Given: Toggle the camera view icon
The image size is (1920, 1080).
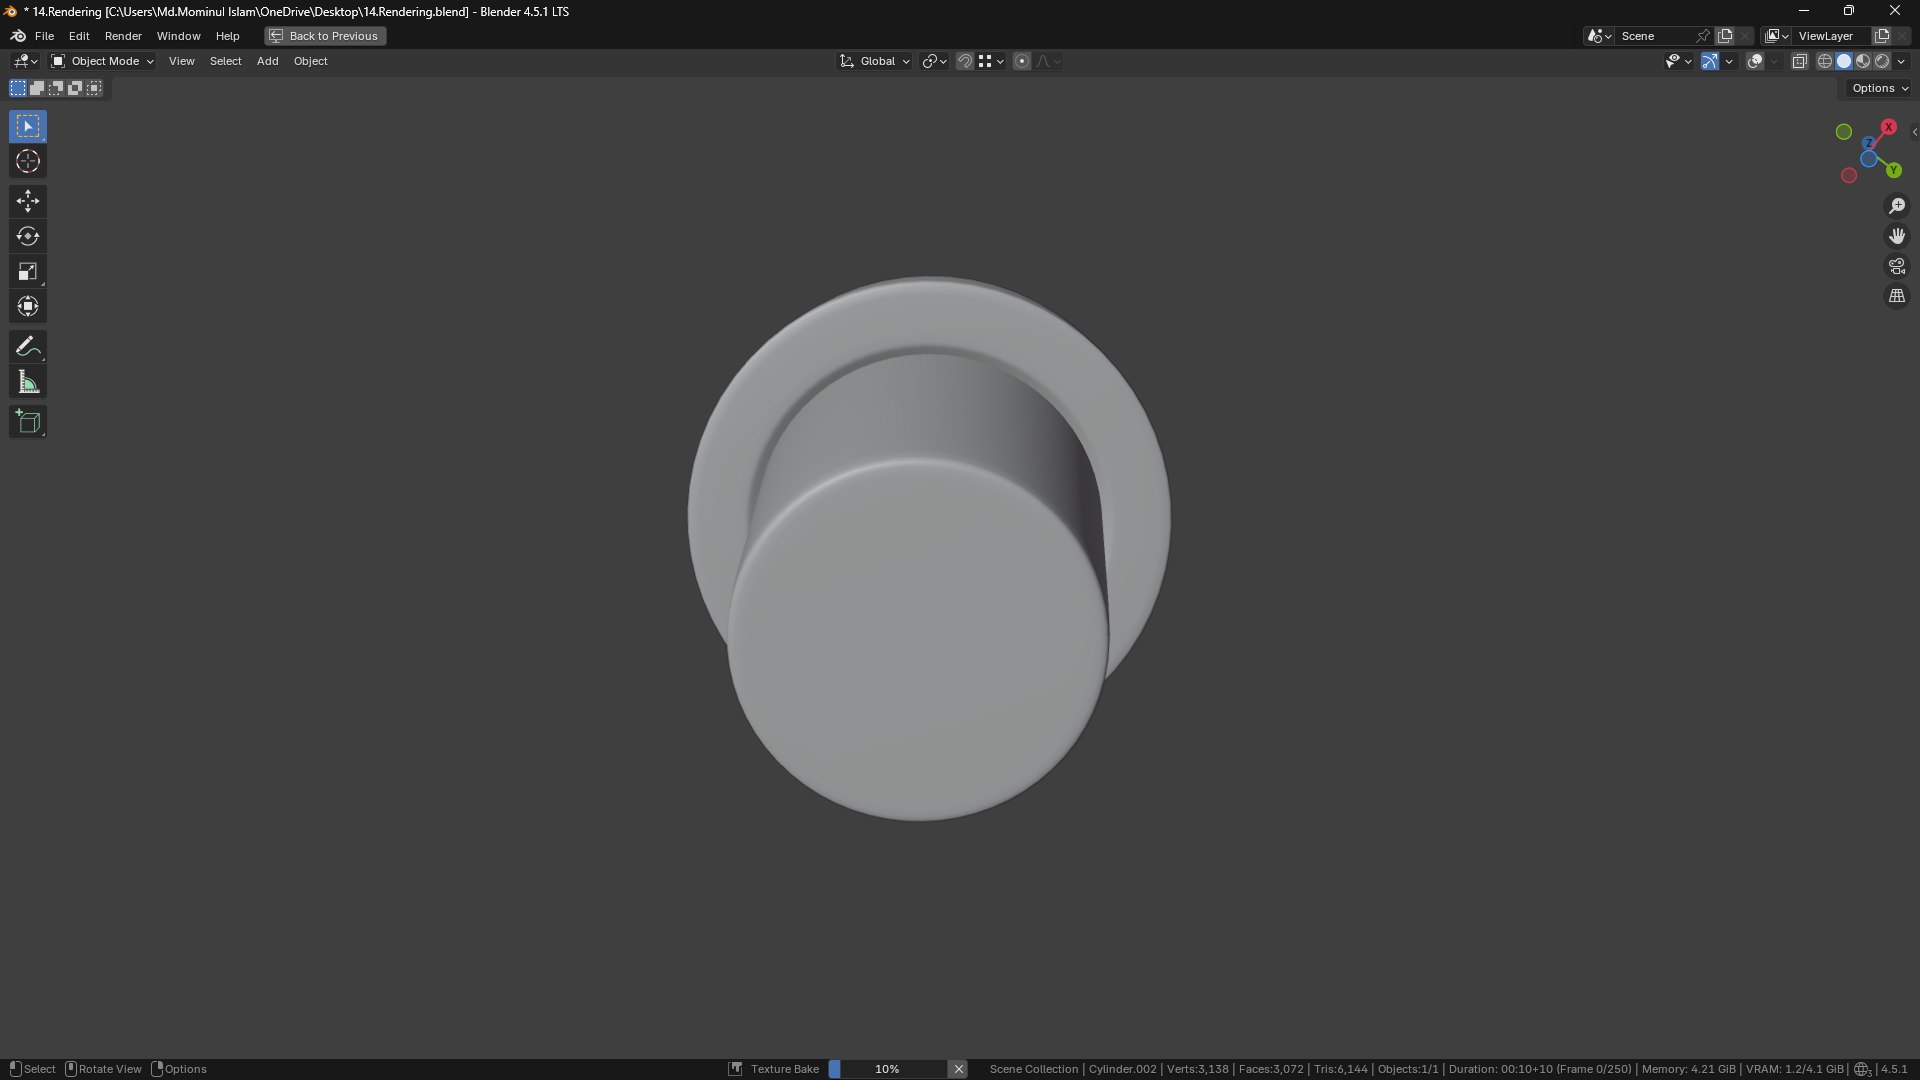Looking at the screenshot, I should click(x=1897, y=266).
